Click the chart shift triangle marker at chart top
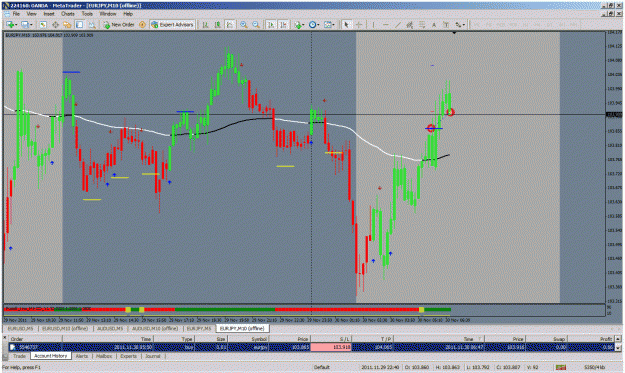 454,33
